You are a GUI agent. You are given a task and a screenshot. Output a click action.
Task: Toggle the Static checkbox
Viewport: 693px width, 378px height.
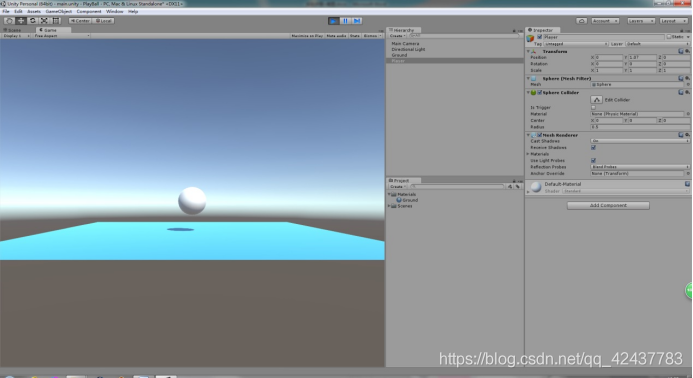[669, 37]
